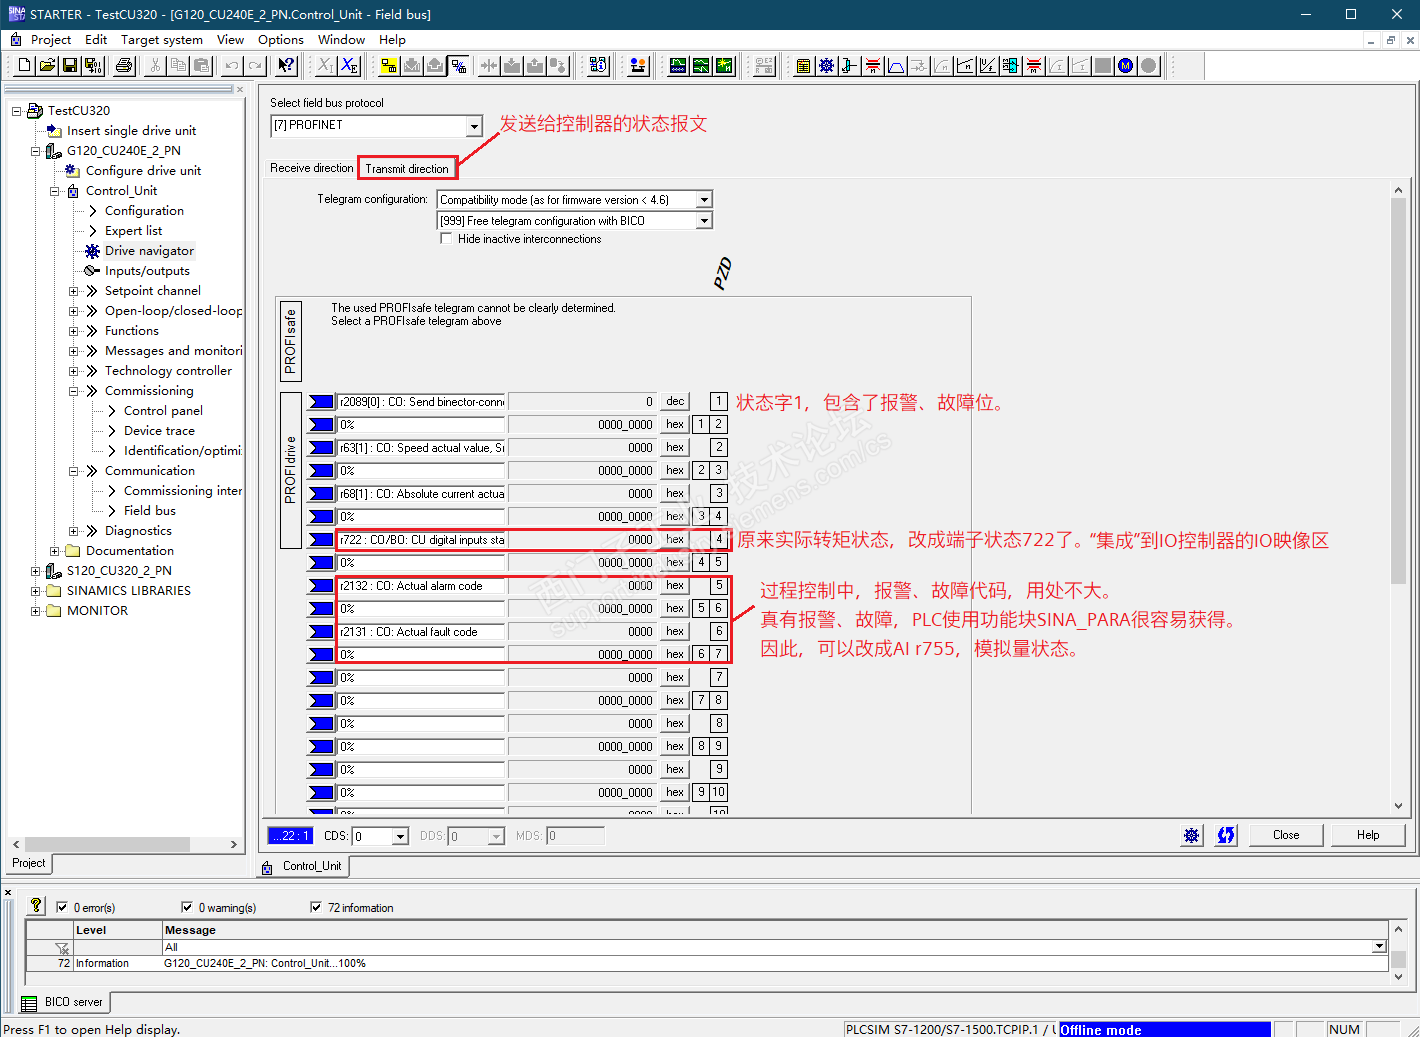
Task: Click the Open project folder icon
Action: (47, 66)
